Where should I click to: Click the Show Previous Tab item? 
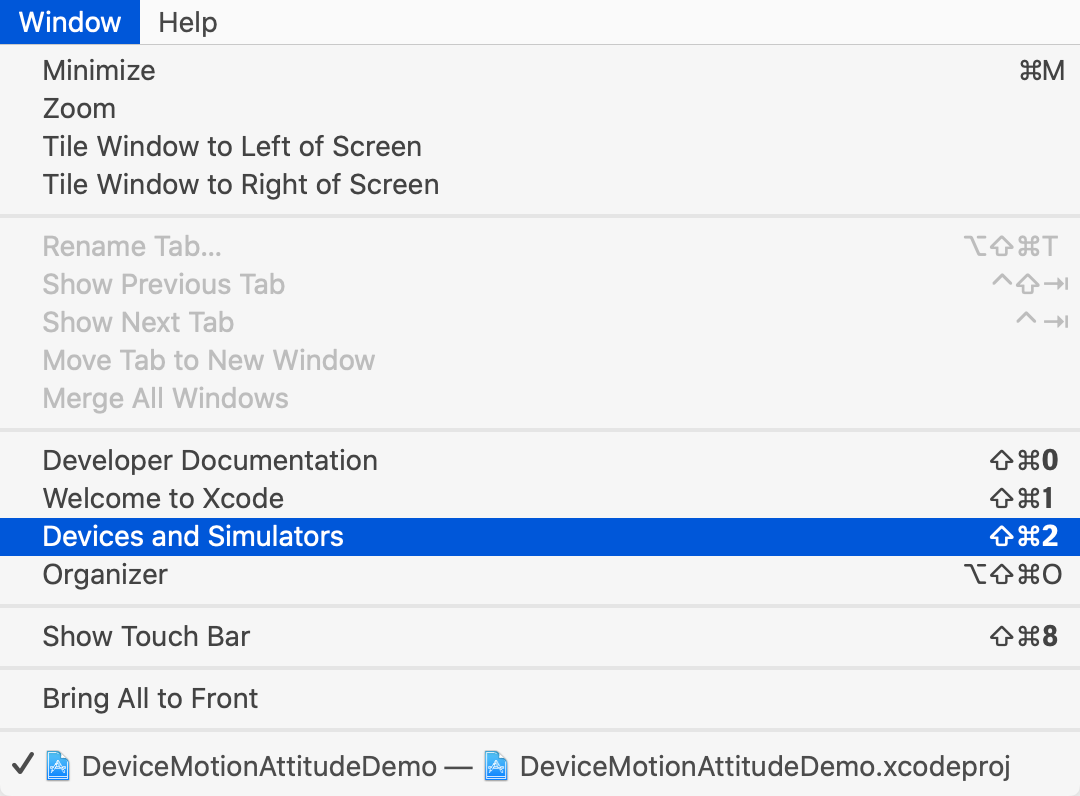pyautogui.click(x=540, y=284)
